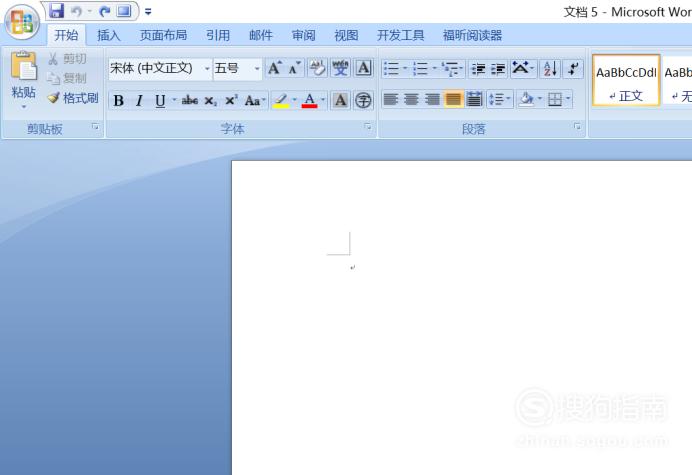
Task: Decrease paragraph indent
Action: click(x=478, y=69)
